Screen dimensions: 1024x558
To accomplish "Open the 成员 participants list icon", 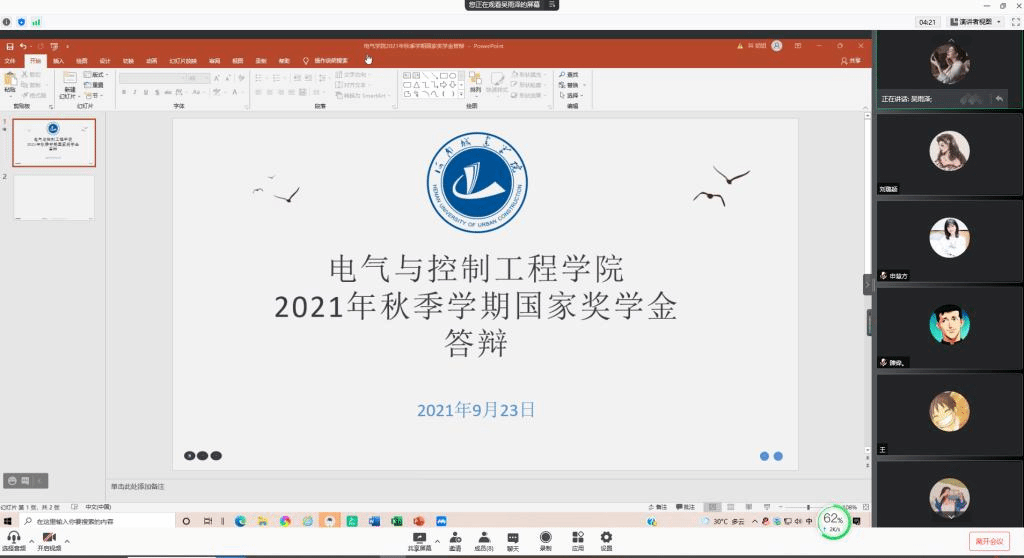I will (483, 538).
